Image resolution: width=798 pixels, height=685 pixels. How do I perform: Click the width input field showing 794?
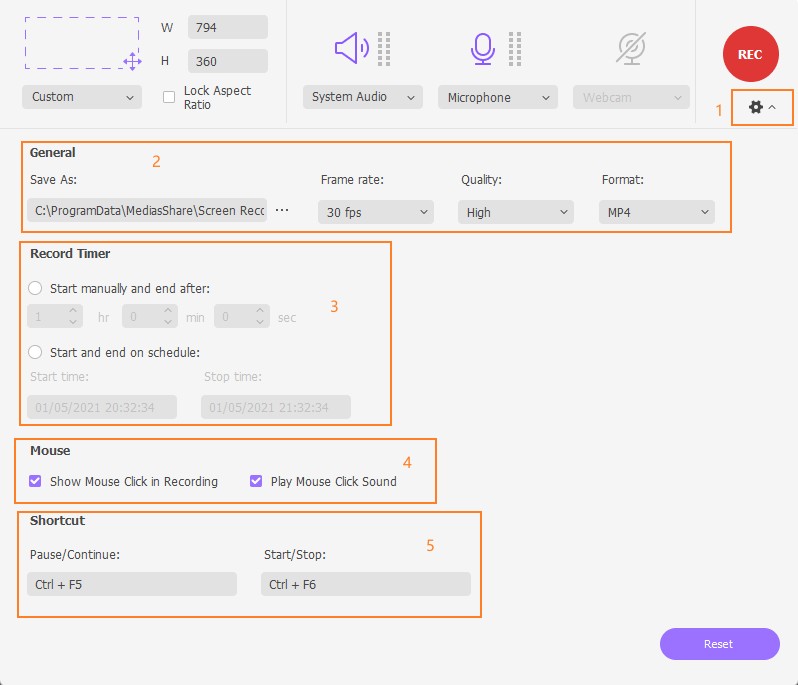(x=227, y=27)
